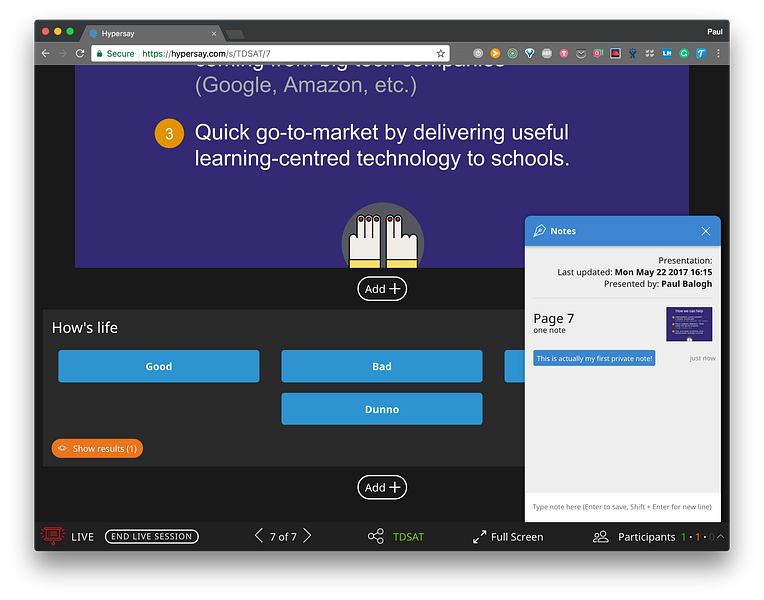Click Add + button below the slide
The height and width of the screenshot is (600, 764).
[382, 289]
